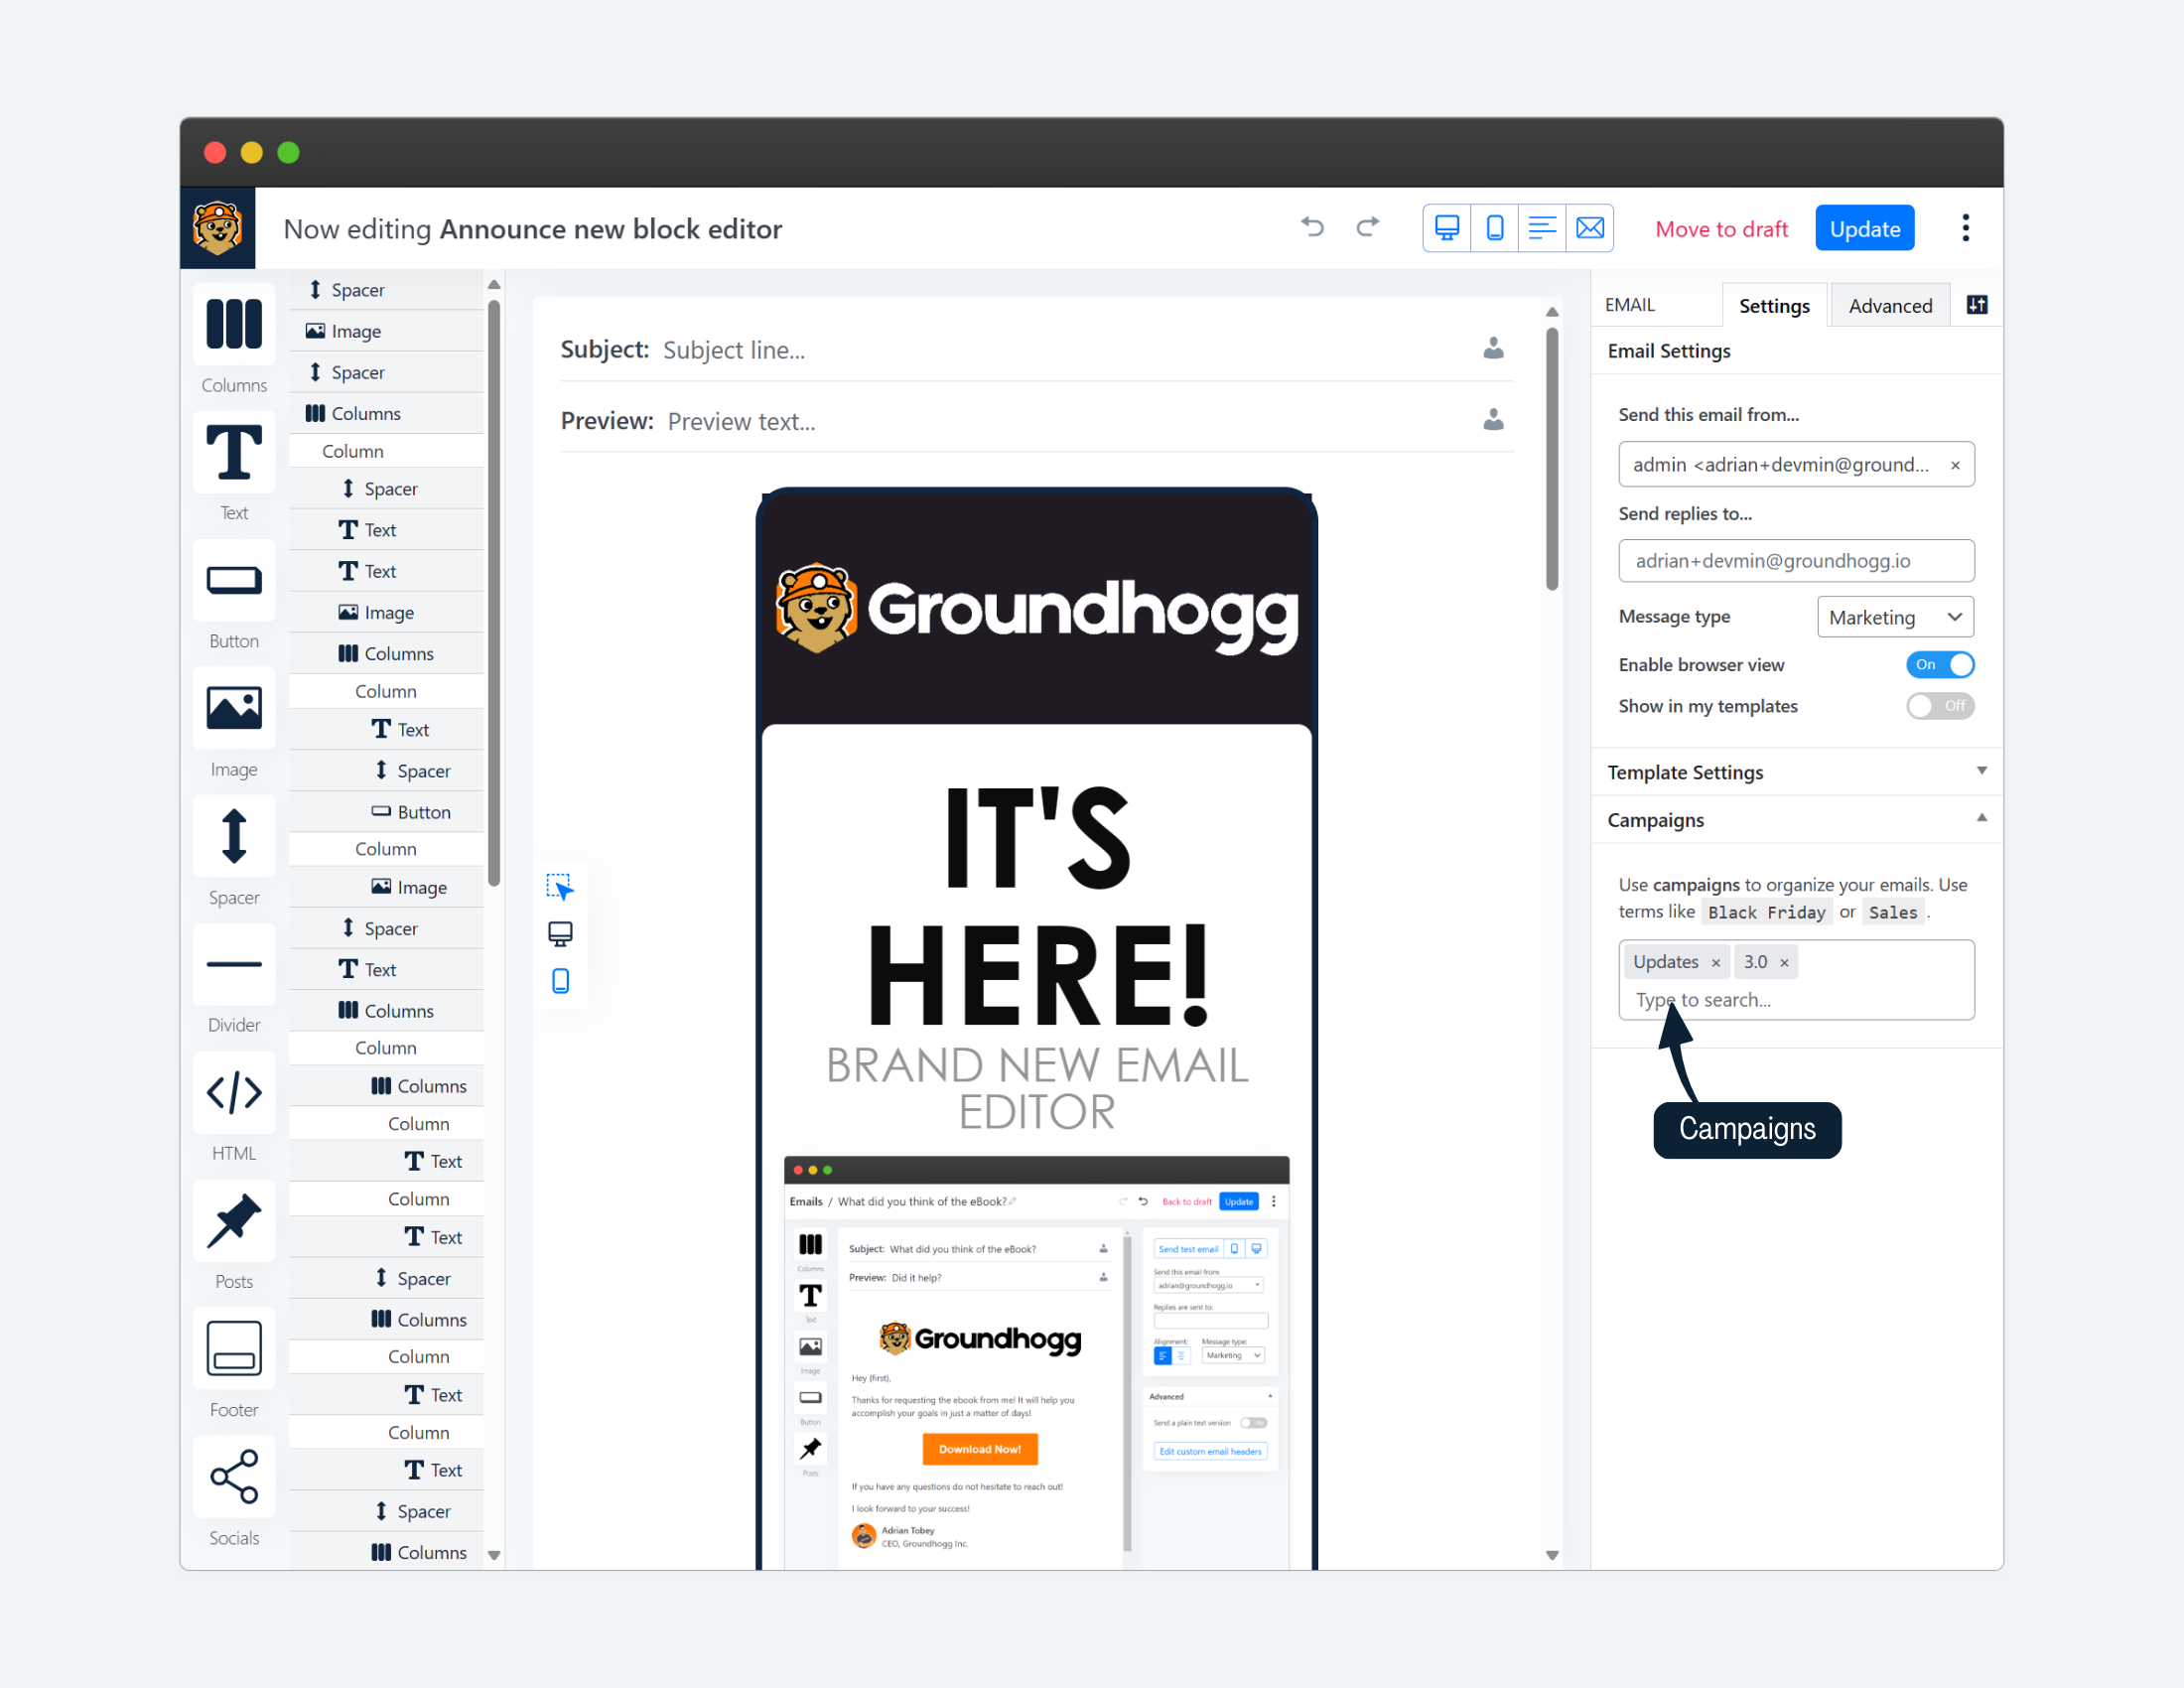This screenshot has height=1688, width=2184.
Task: Click the email title Announce new block editor
Action: pyautogui.click(x=611, y=229)
